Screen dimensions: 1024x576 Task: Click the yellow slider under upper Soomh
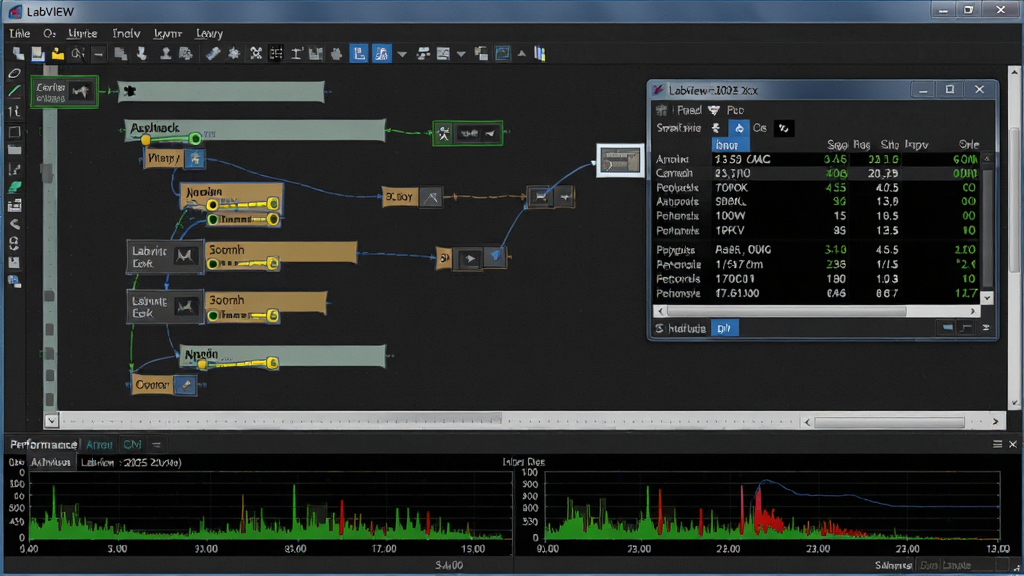242,263
